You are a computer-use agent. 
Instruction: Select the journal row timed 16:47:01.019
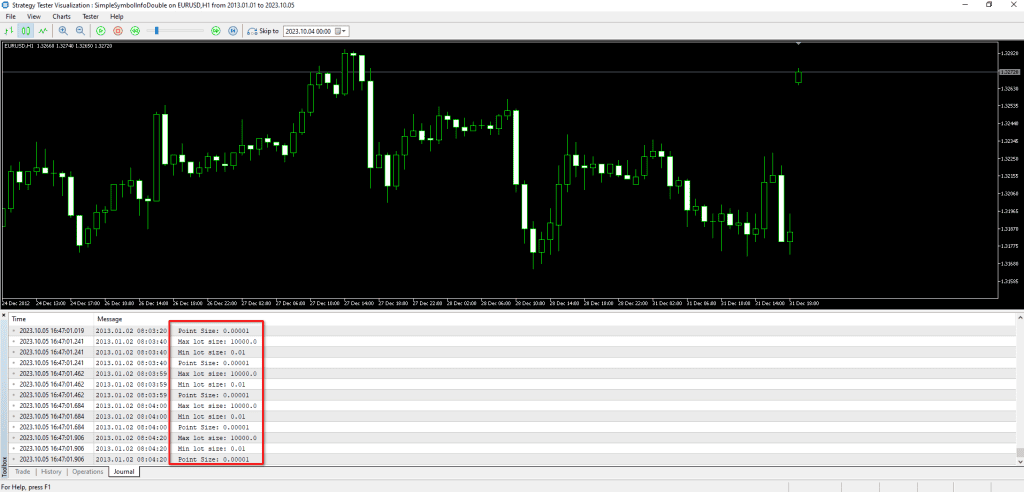tap(512, 331)
